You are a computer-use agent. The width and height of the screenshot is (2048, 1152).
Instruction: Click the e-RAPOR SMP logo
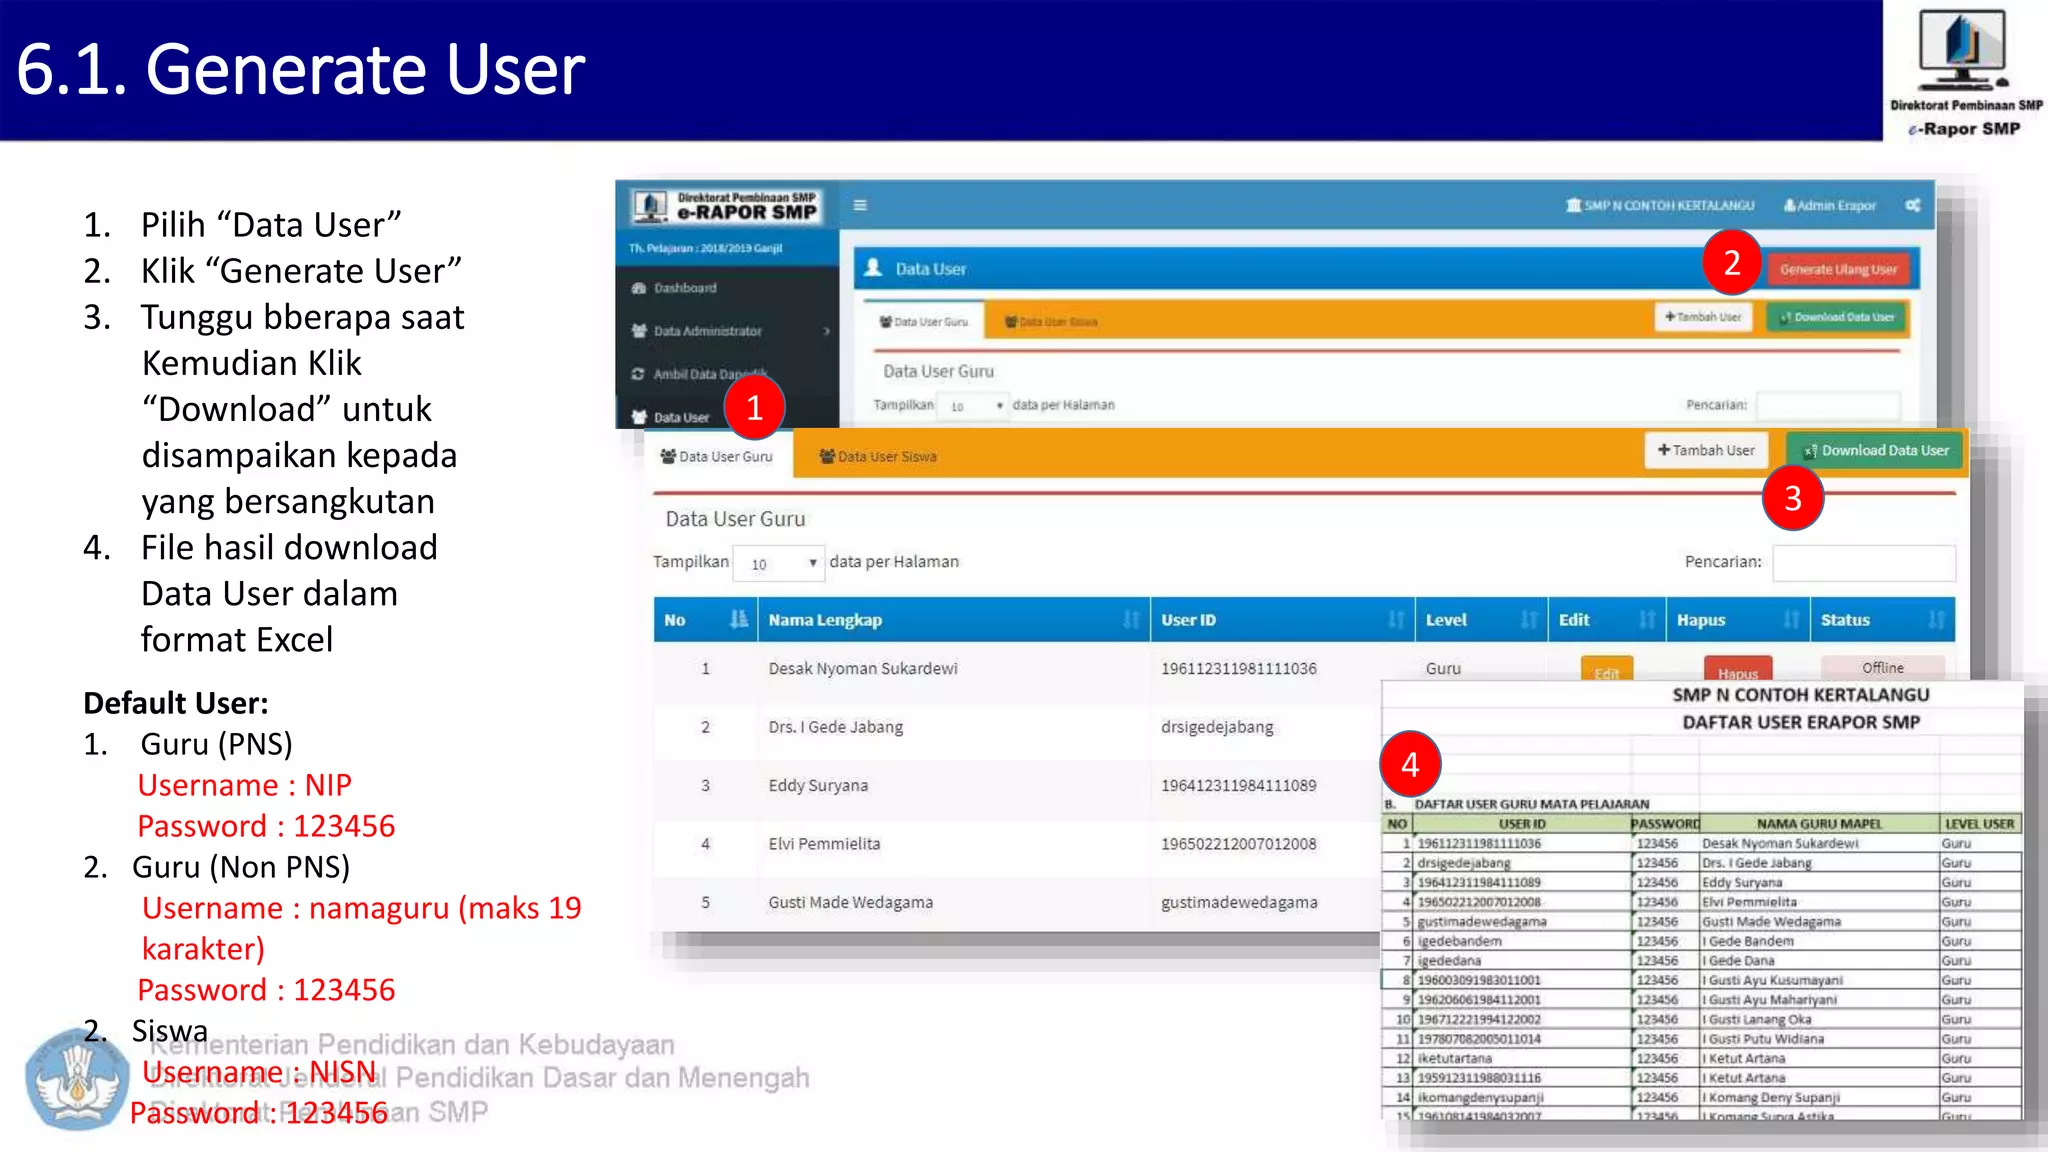pos(728,206)
